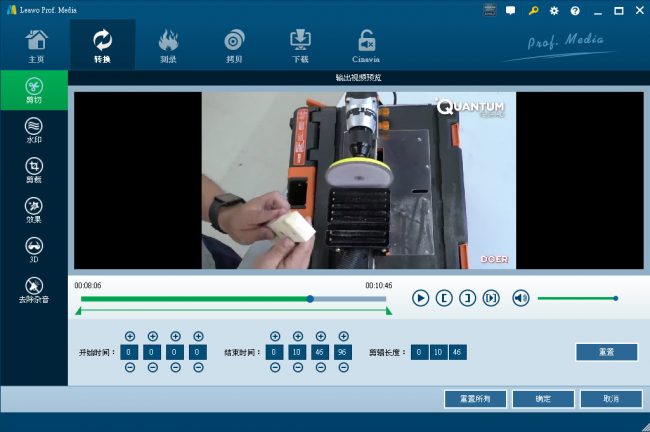Viewport: 650px width, 432px height.
Task: Click the end time seconds field showing 46
Action: [x=321, y=352]
